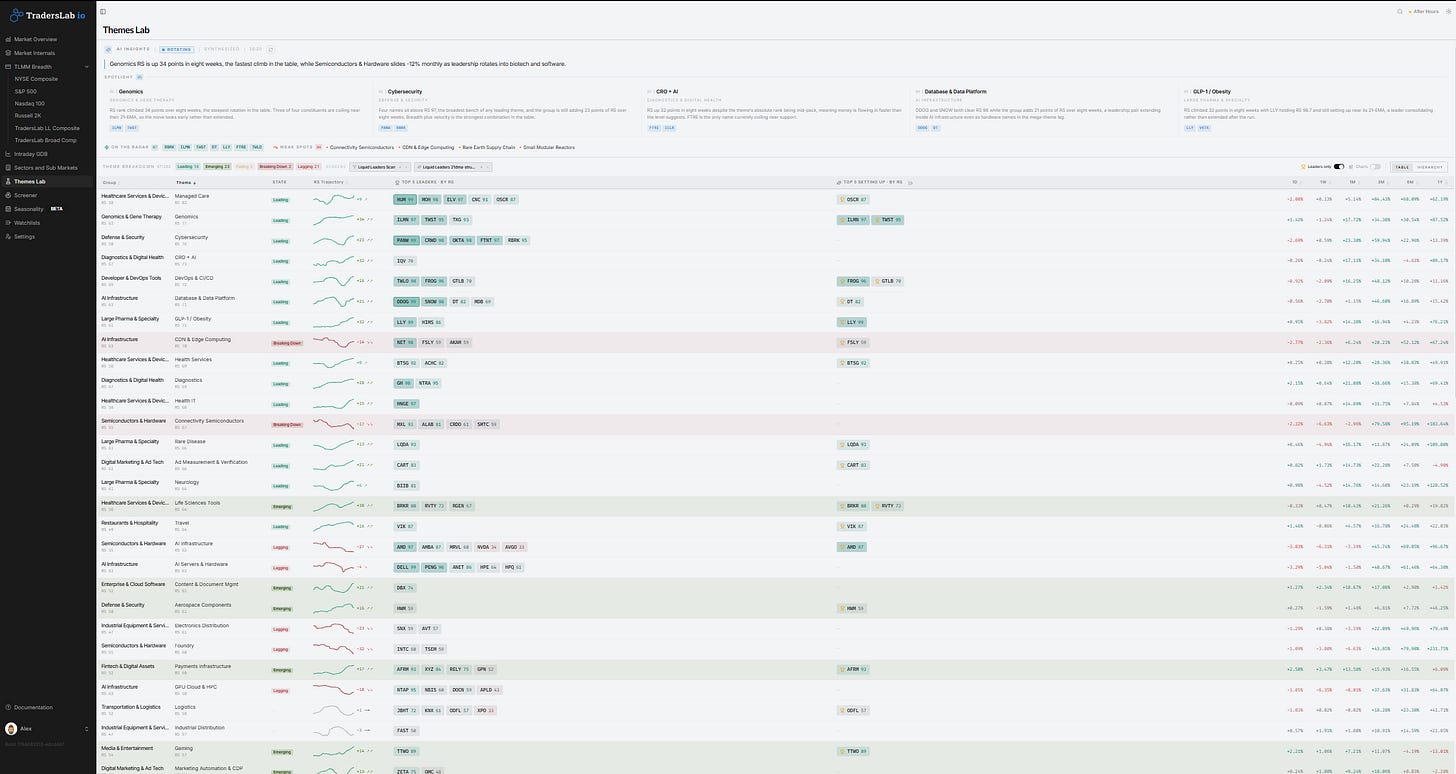Select the Table view option
This screenshot has height=774, width=1456.
pos(1401,167)
